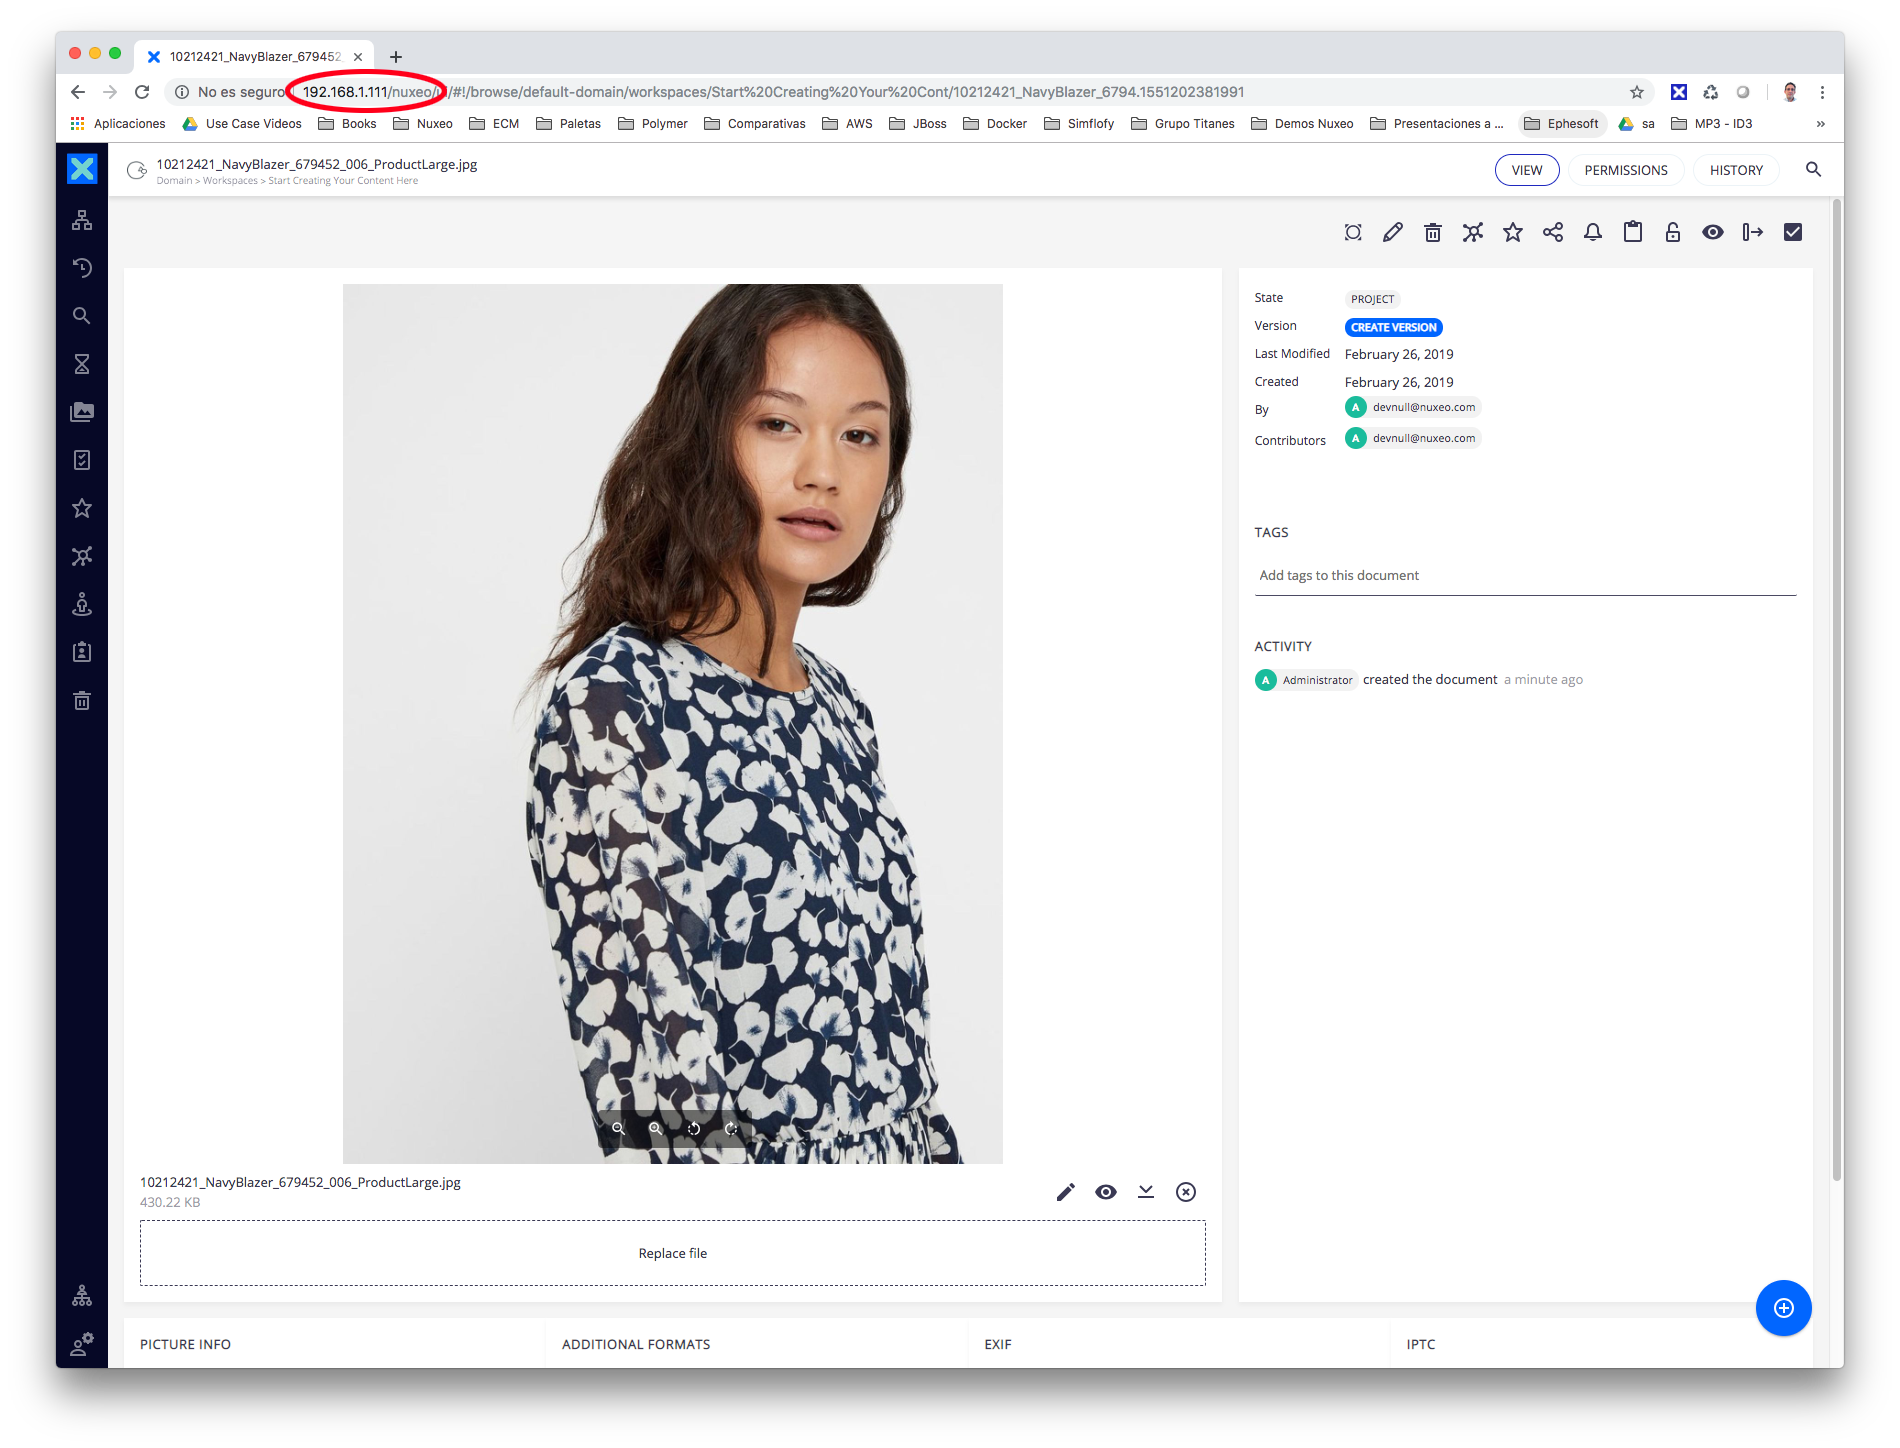Click the share icon in toolbar
This screenshot has height=1448, width=1900.
tap(1552, 233)
